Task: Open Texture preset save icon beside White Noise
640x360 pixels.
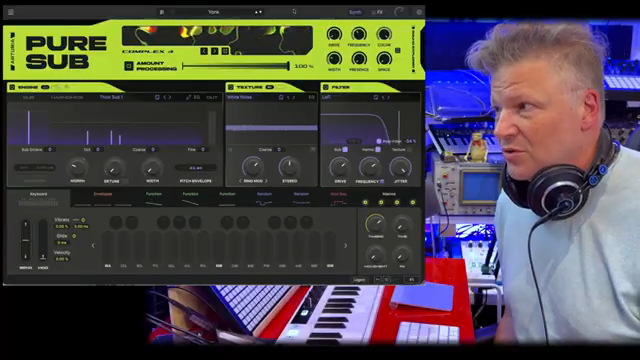Action: [x=281, y=97]
